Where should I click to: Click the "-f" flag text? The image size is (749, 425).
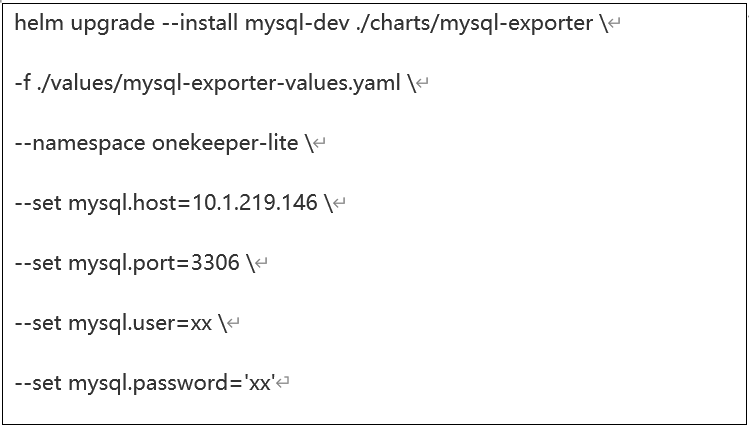click(23, 83)
